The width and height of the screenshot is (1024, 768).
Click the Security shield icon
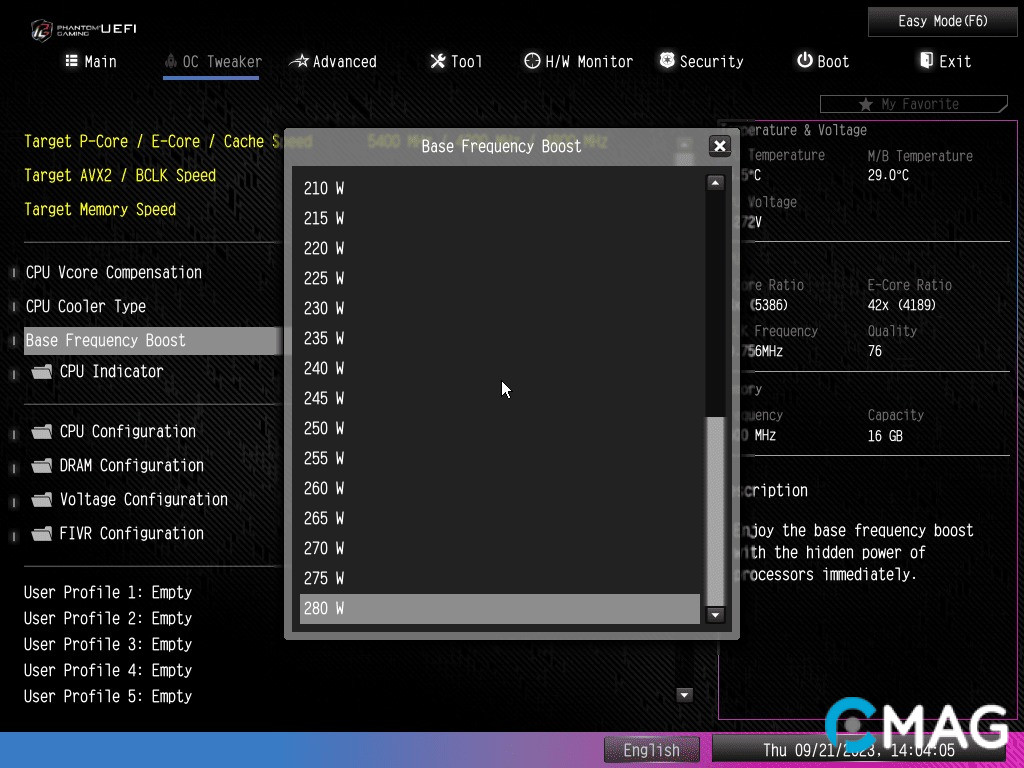[667, 61]
